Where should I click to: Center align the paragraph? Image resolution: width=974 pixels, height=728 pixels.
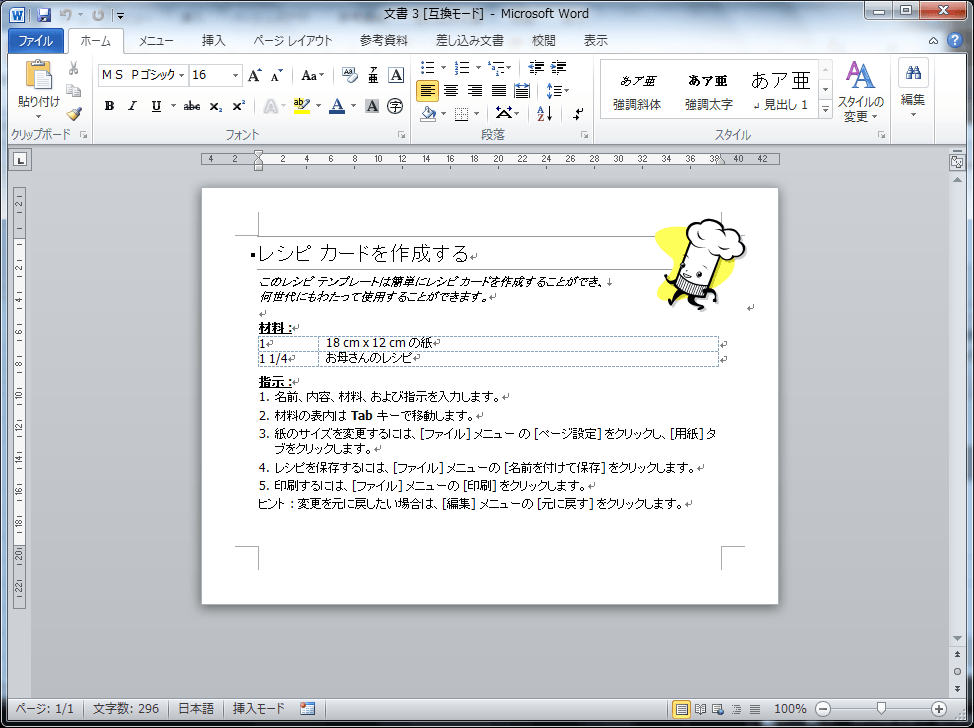tap(451, 90)
